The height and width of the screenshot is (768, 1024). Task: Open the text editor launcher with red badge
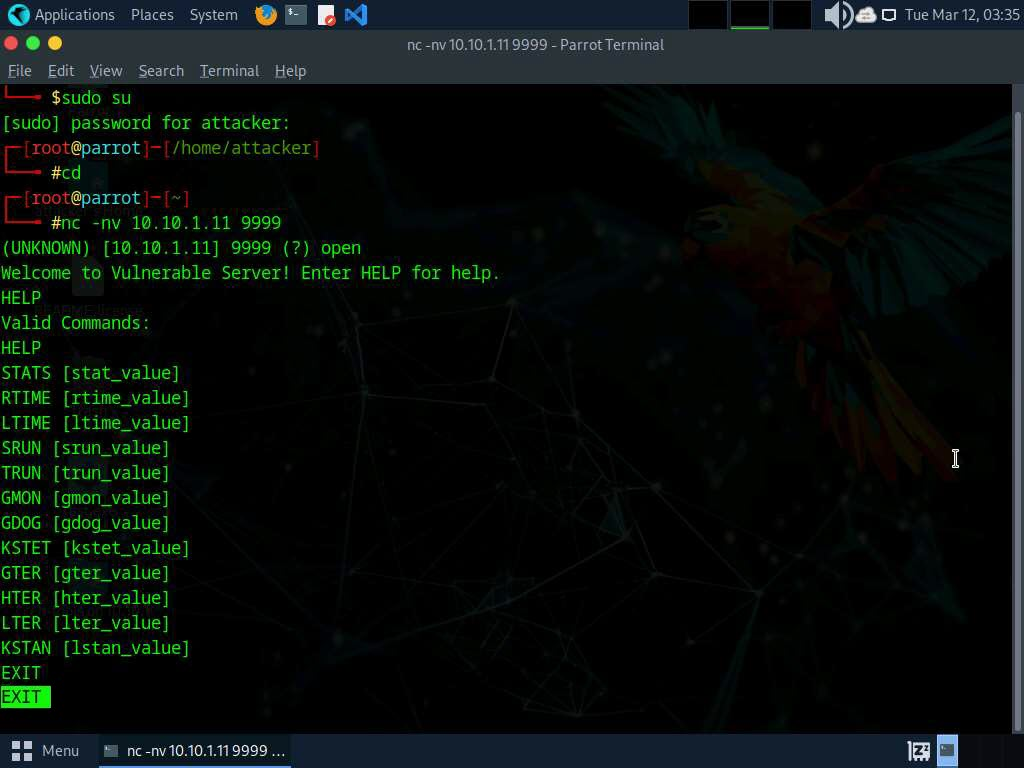coord(326,15)
